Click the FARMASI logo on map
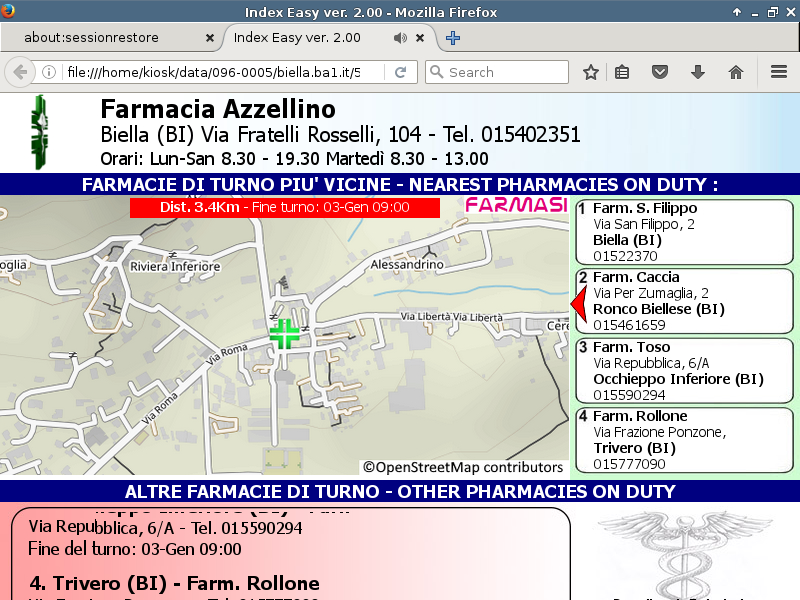 coord(516,206)
